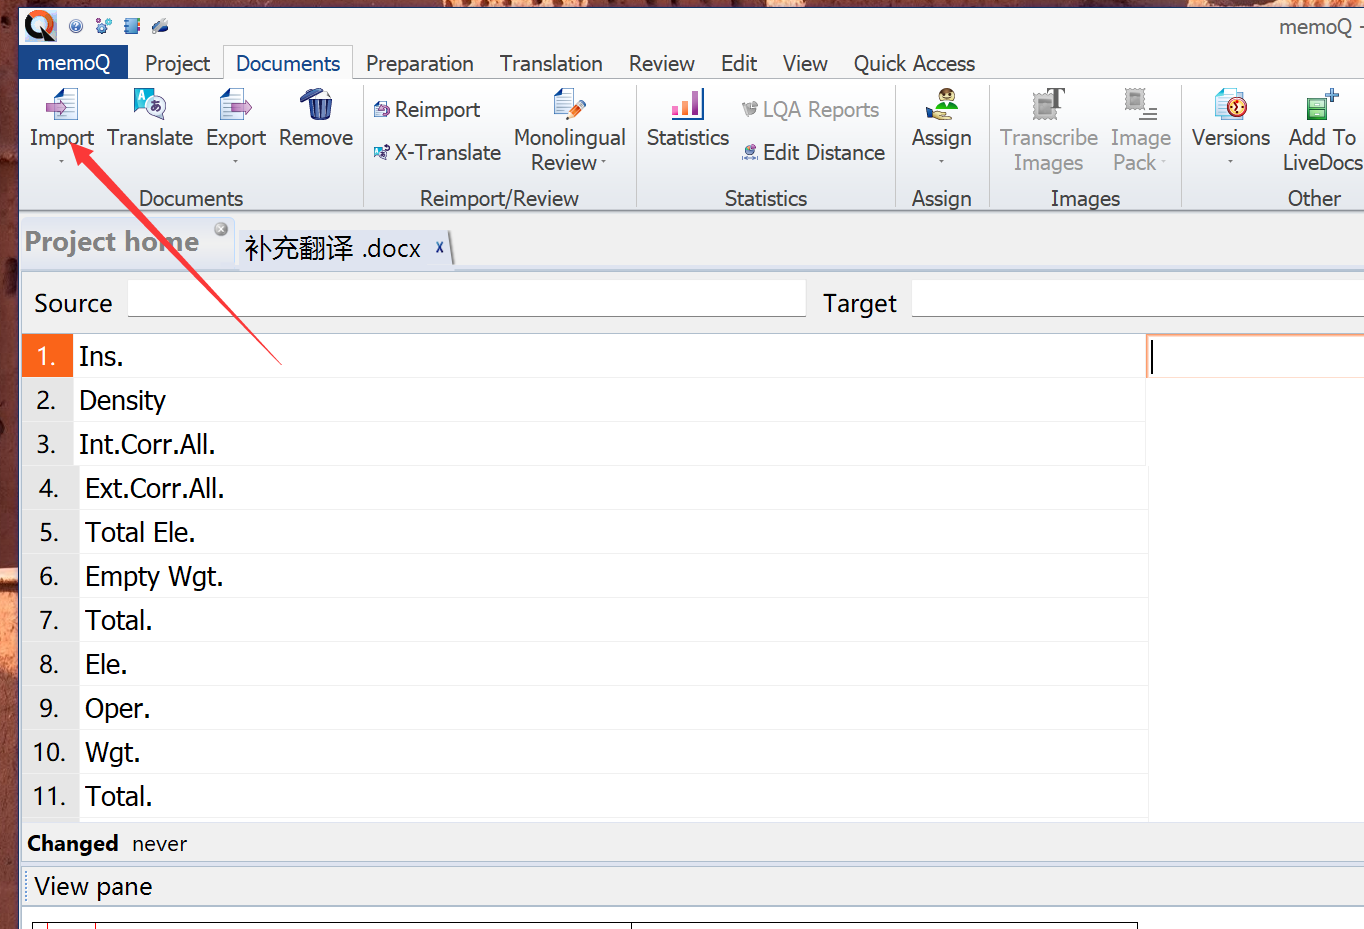Click the Versions history icon
1364x929 pixels.
pyautogui.click(x=1230, y=105)
